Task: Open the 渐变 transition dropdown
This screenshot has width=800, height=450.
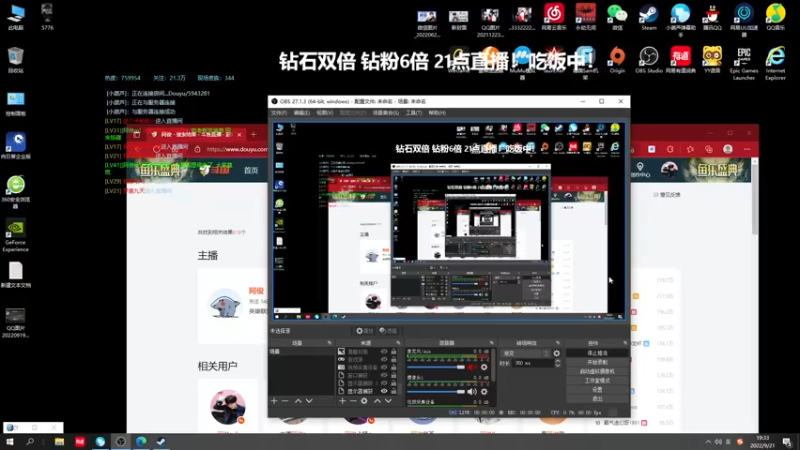Action: coord(526,353)
